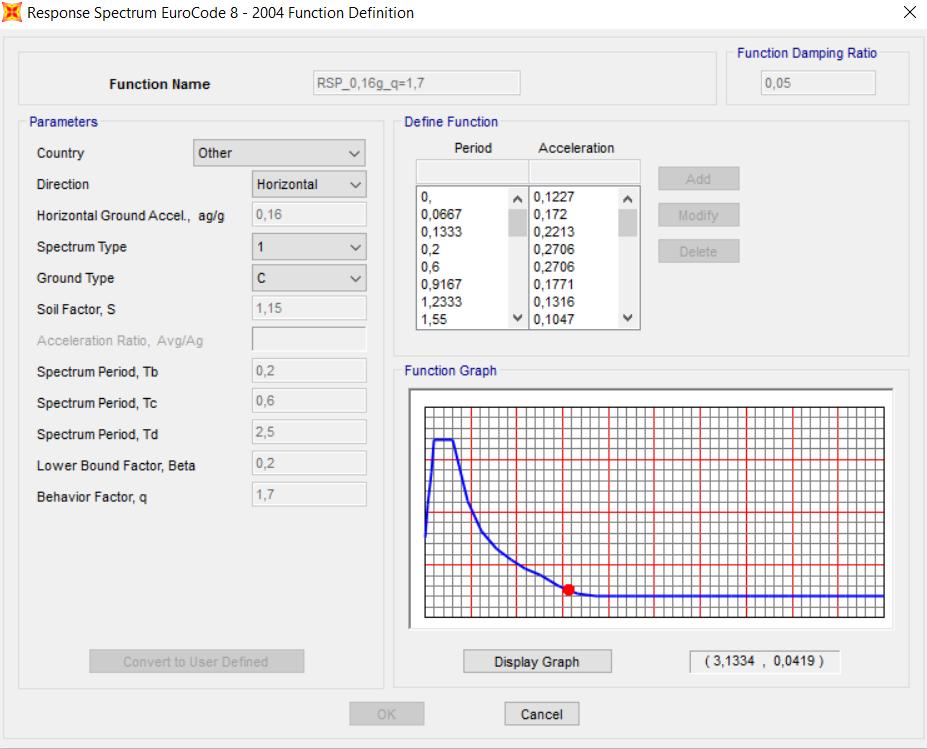The width and height of the screenshot is (927, 749).
Task: Open the Spectrum Type dropdown
Action: 309,247
